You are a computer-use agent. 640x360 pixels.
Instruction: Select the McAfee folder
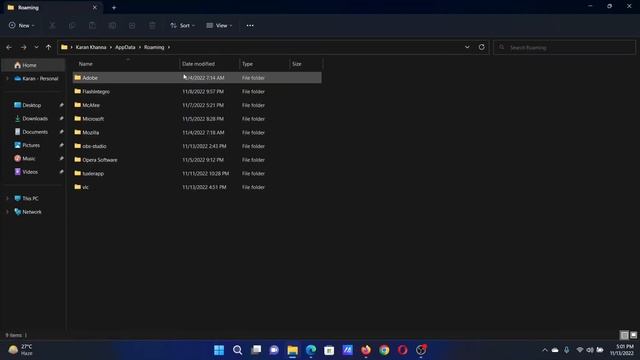point(197,105)
